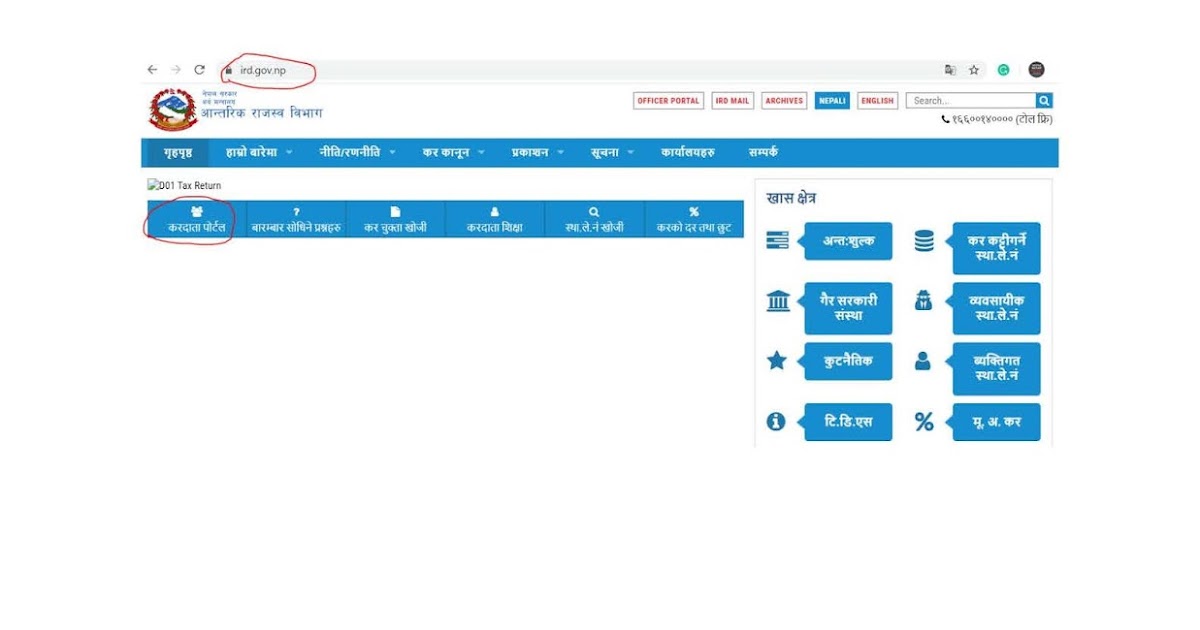Open स्था.ले.नं खोजी search tab

594,219
